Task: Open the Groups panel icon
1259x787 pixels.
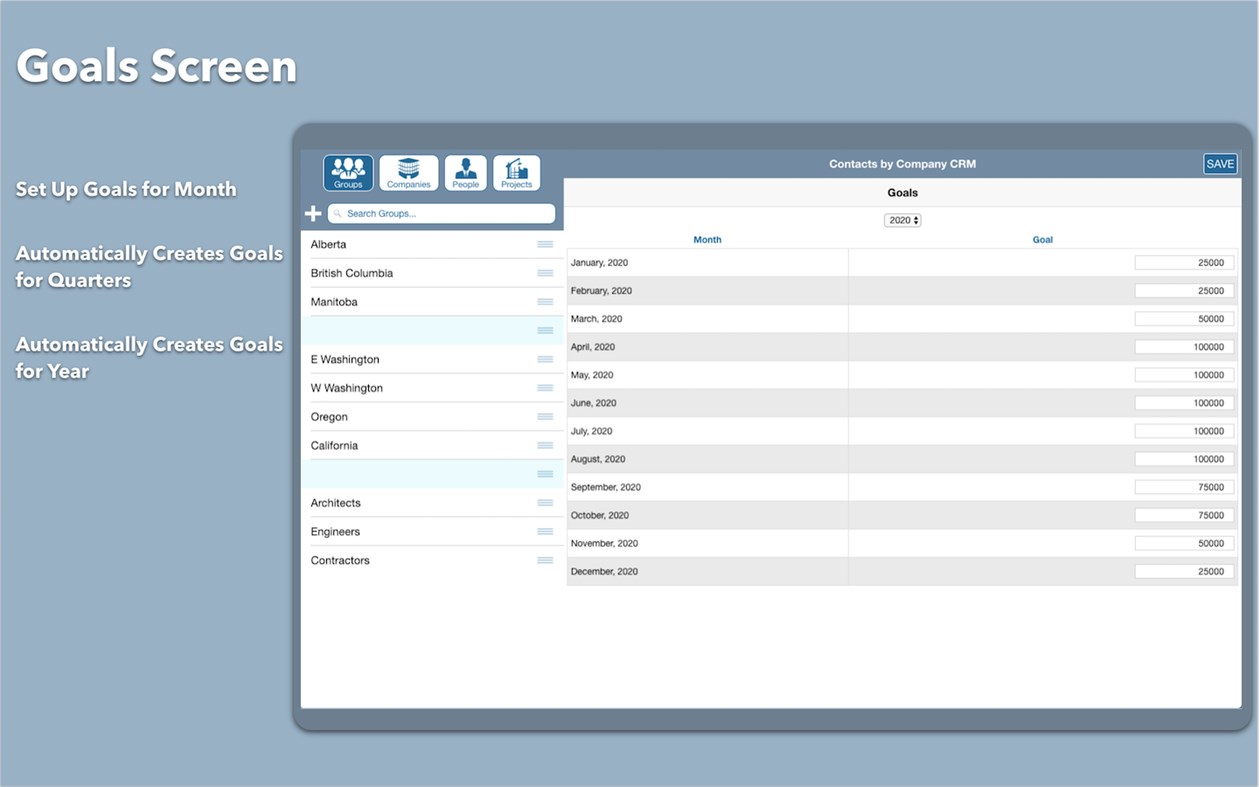Action: pos(347,172)
